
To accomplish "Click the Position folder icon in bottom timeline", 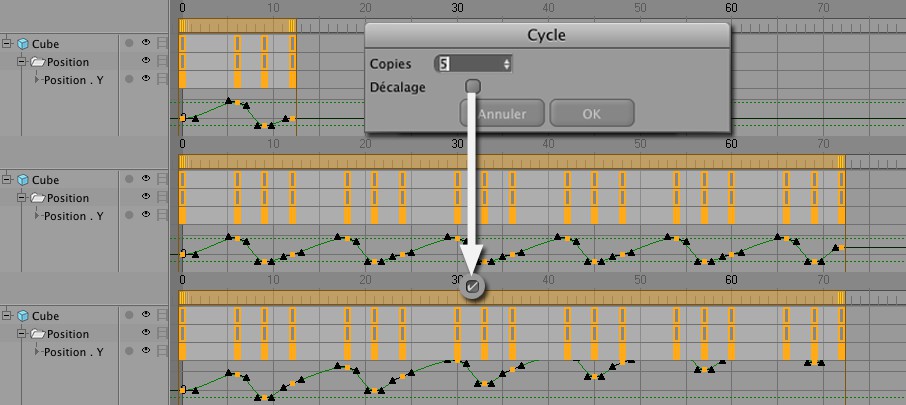I will pyautogui.click(x=38, y=334).
